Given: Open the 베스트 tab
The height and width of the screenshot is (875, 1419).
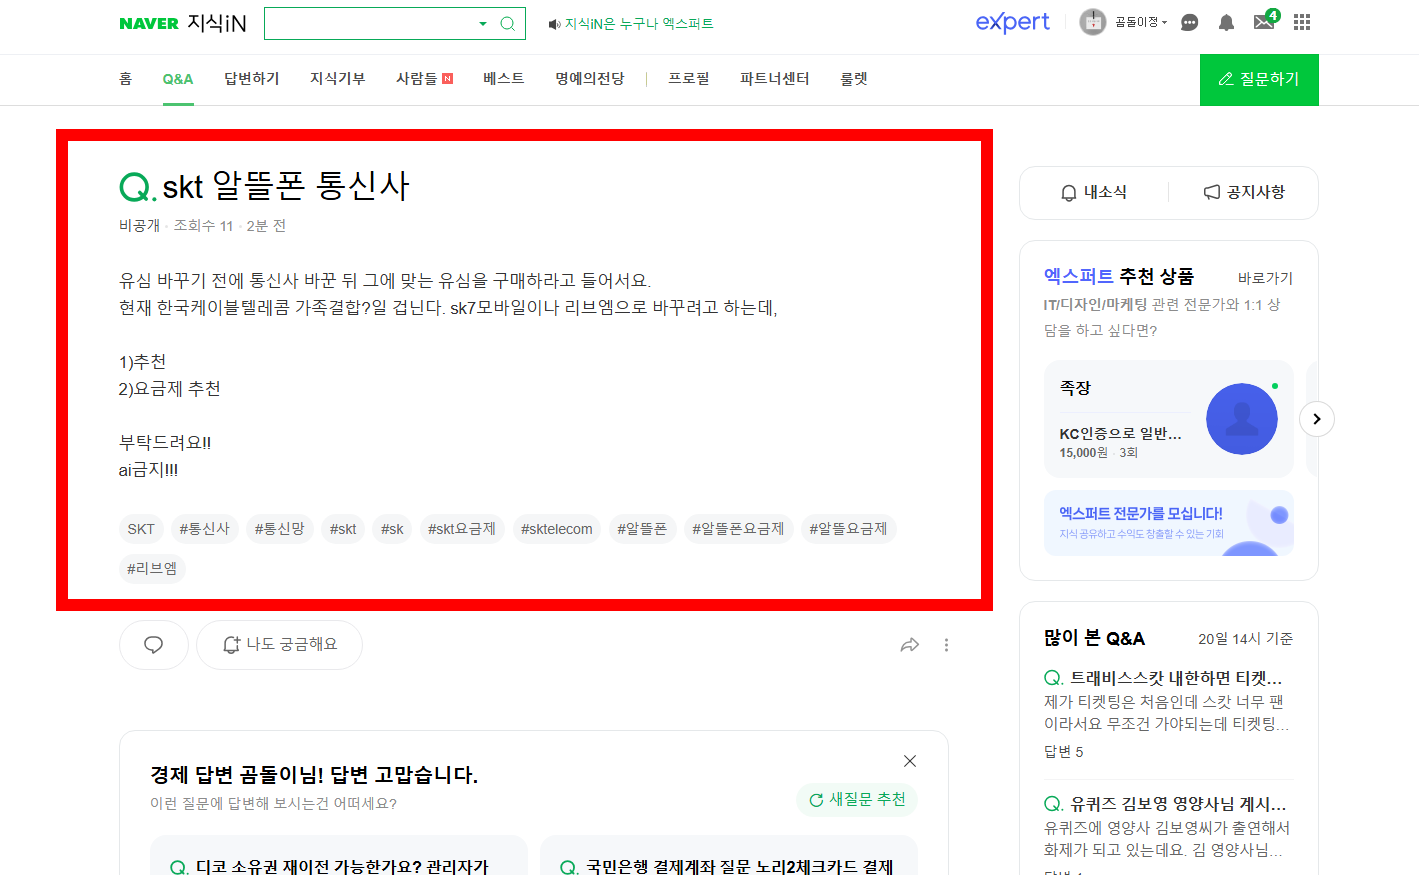Looking at the screenshot, I should pyautogui.click(x=504, y=78).
